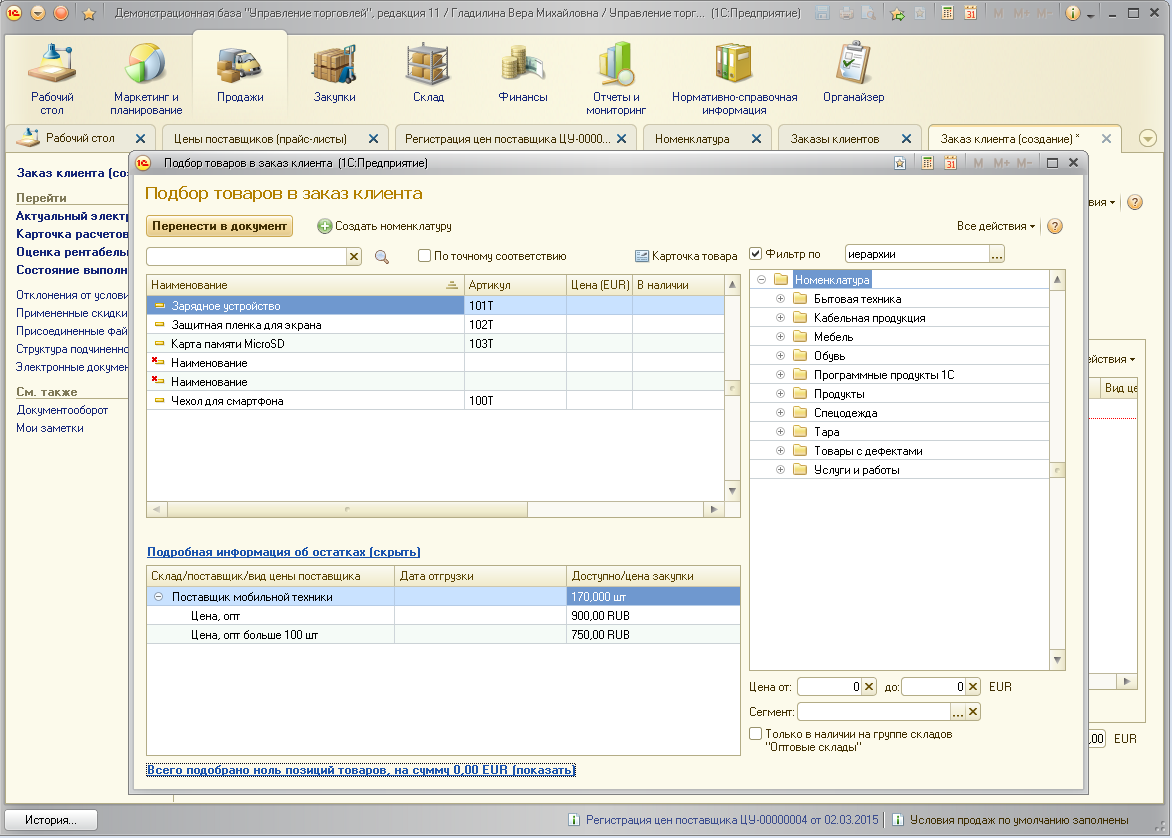The image size is (1172, 838).
Task: Expand the Обувь folder
Action: 780,356
